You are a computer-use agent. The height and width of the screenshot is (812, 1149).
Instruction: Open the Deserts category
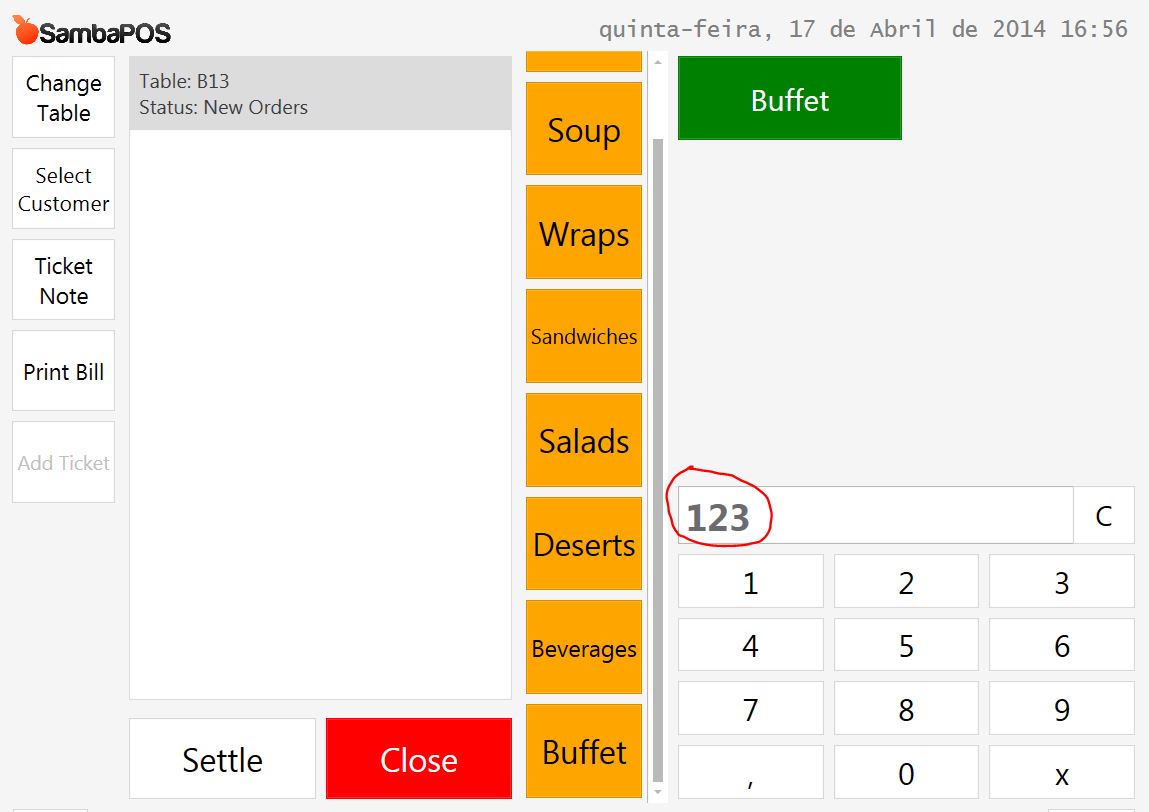click(584, 544)
